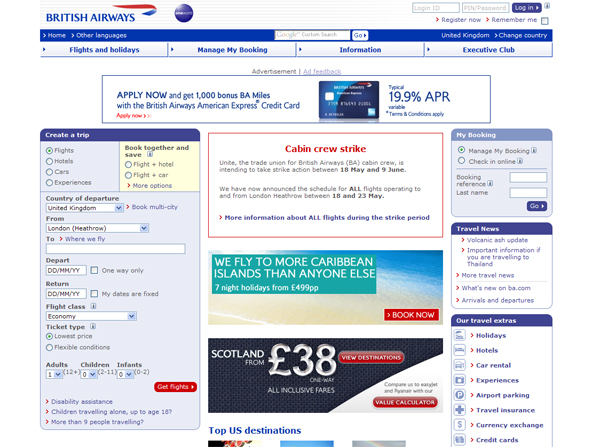600x447 pixels.
Task: Select the Flight + hotel option
Action: pos(129,165)
